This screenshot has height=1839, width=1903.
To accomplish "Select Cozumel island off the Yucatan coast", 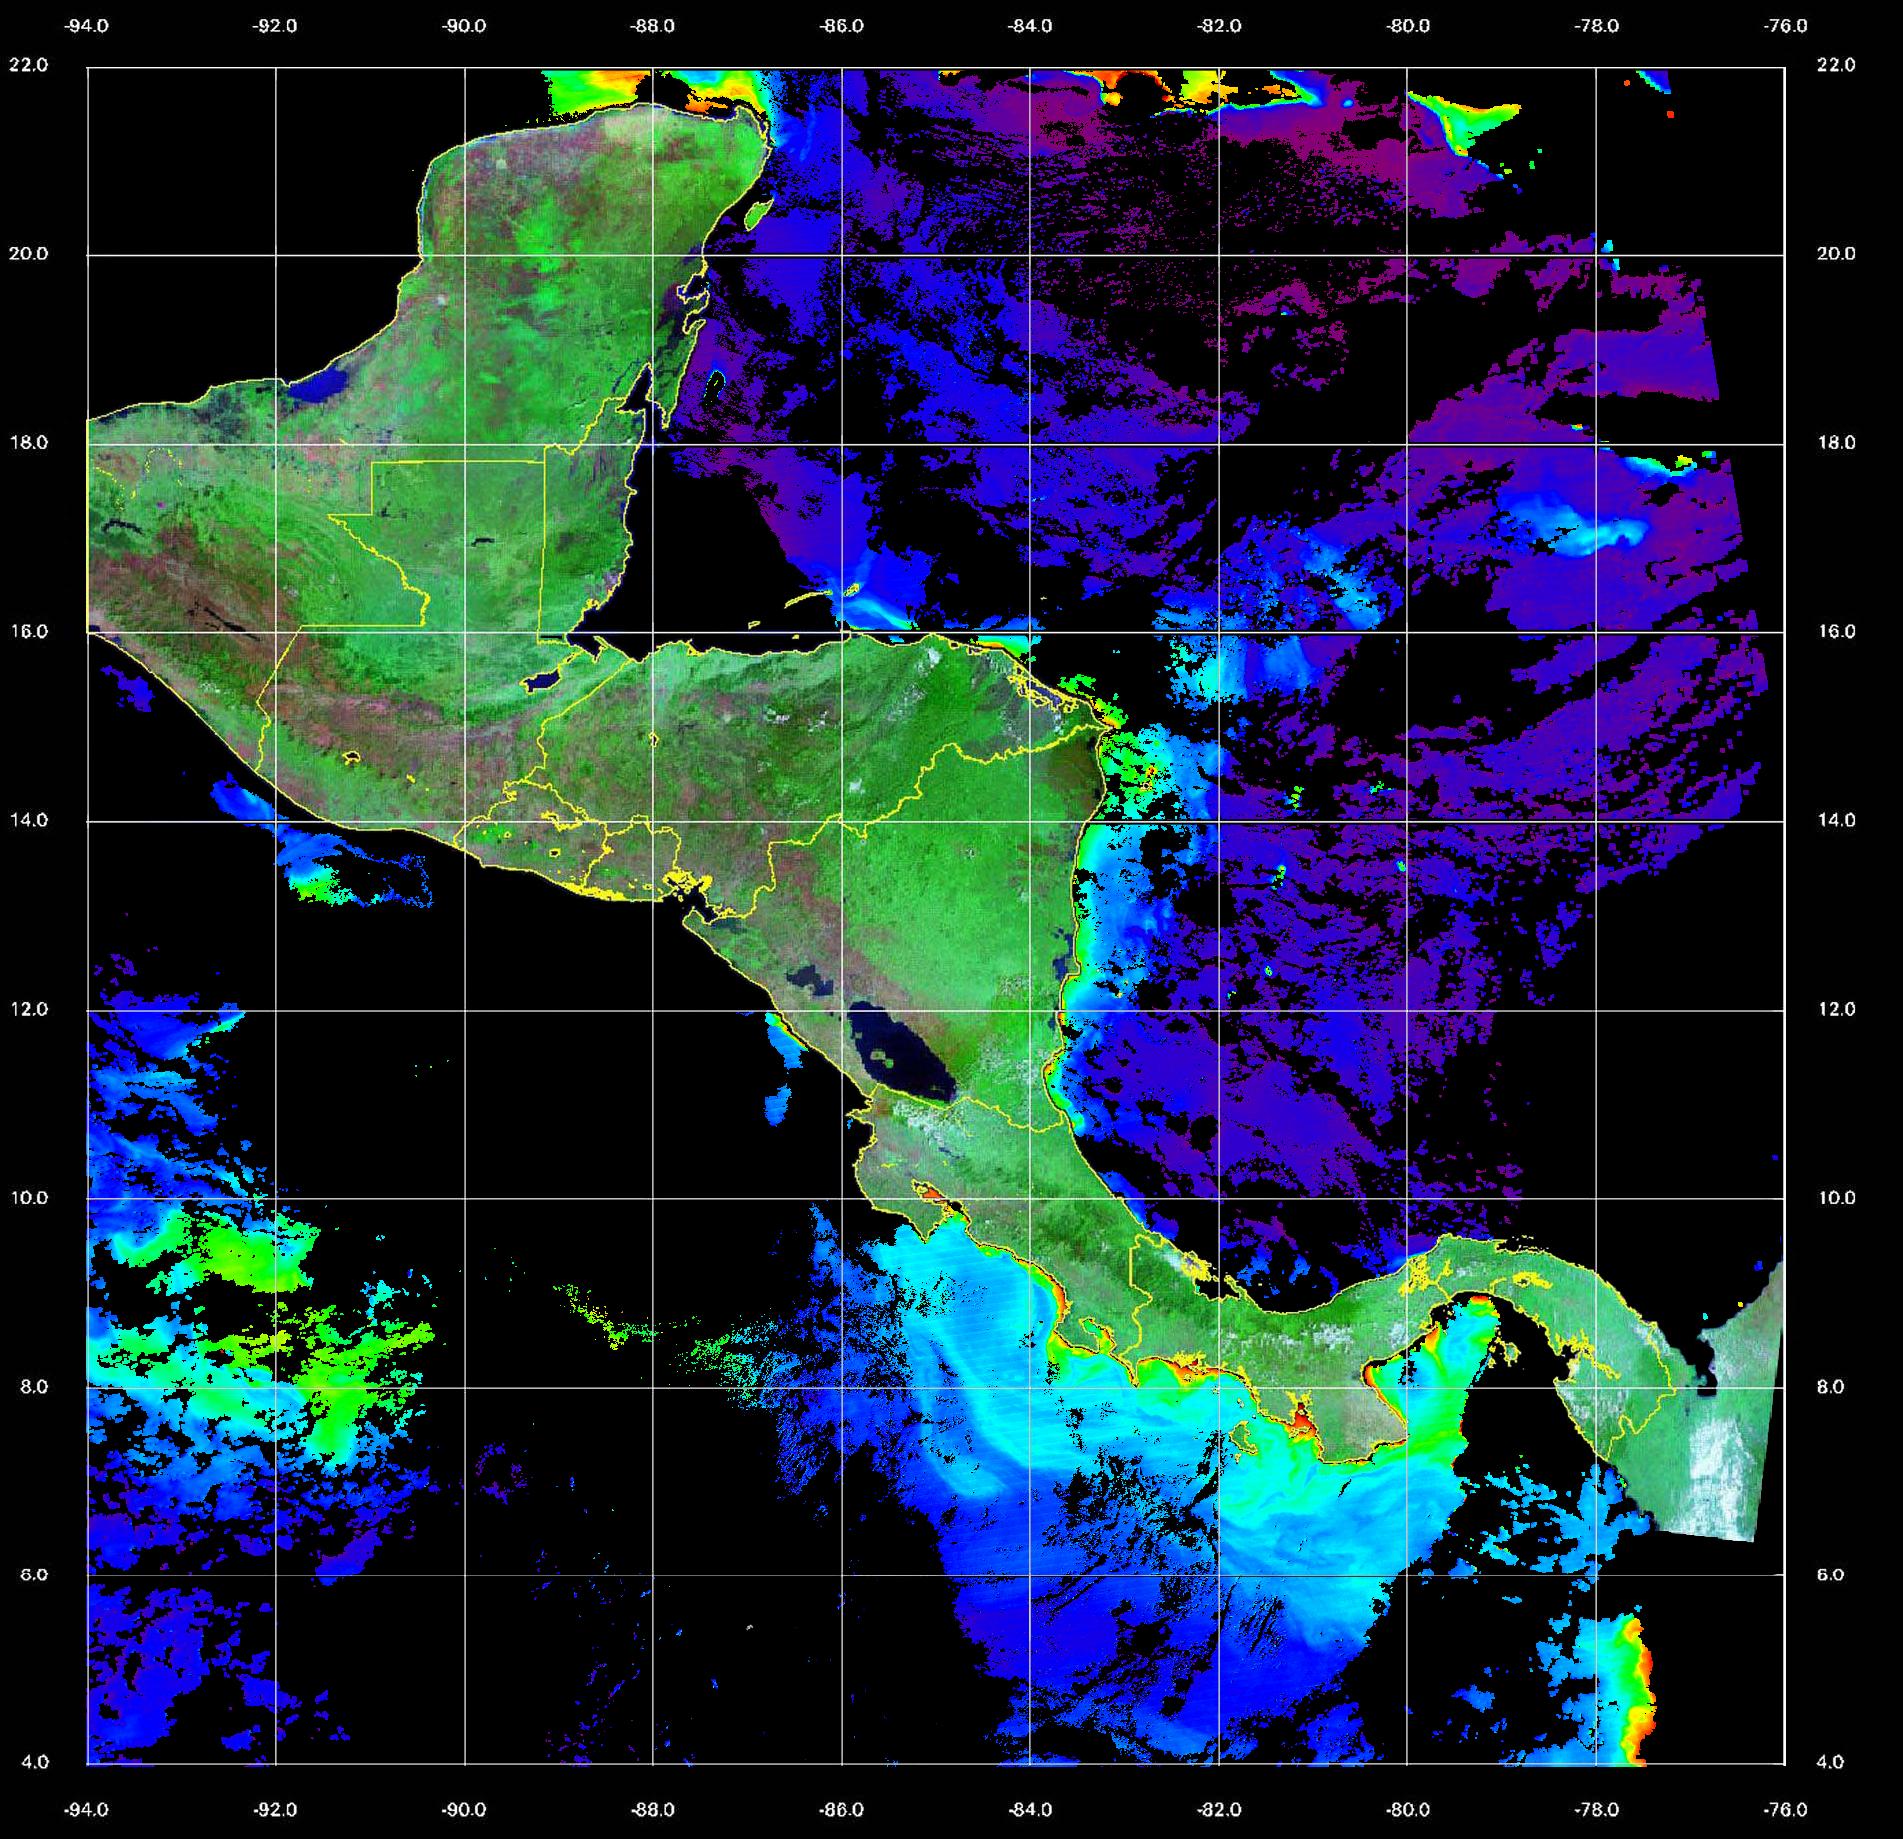I will tap(757, 212).
